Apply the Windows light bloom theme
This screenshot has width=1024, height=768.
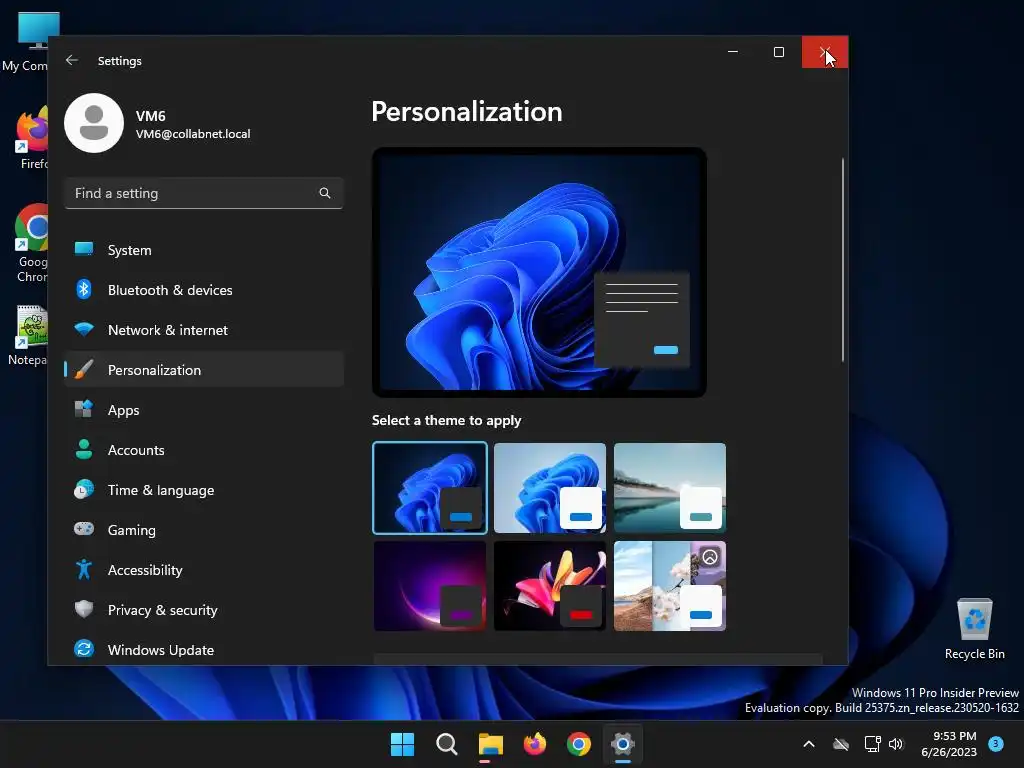[x=550, y=488]
